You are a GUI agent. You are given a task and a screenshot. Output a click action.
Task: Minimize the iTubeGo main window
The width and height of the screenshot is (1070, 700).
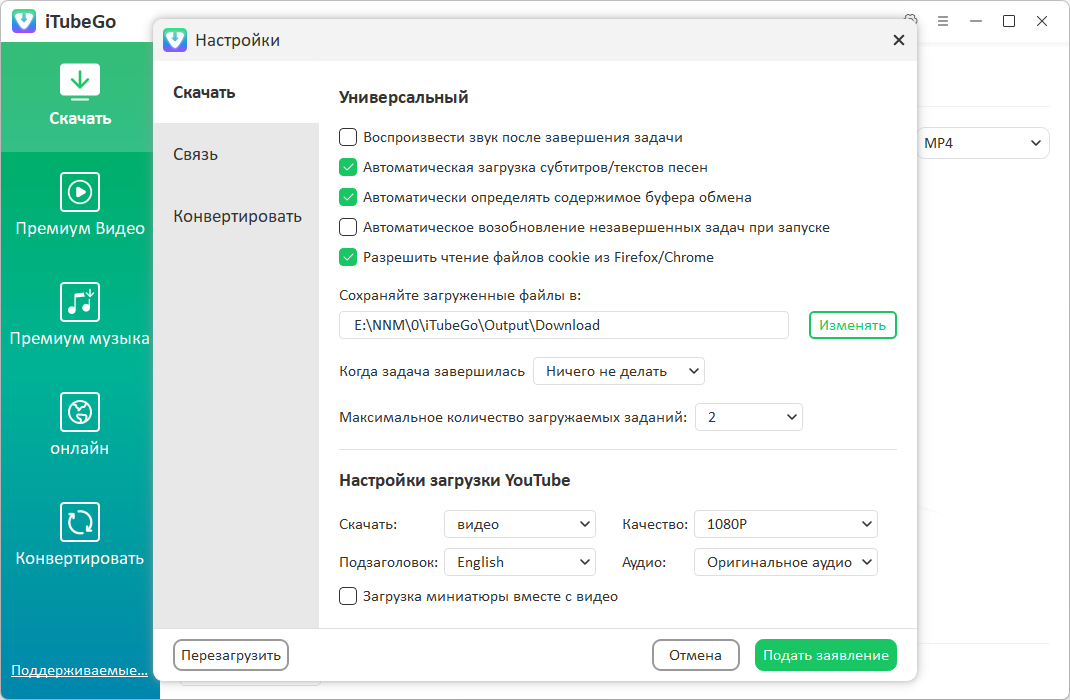tap(976, 21)
